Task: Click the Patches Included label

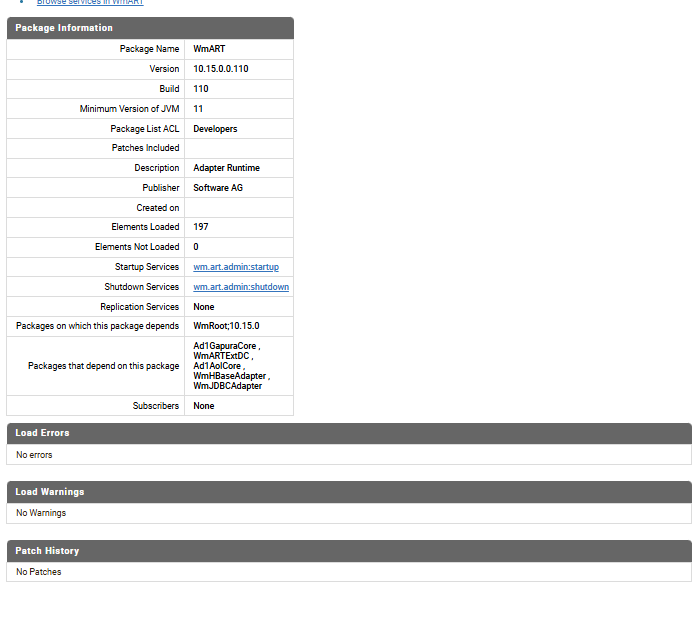Action: [145, 148]
